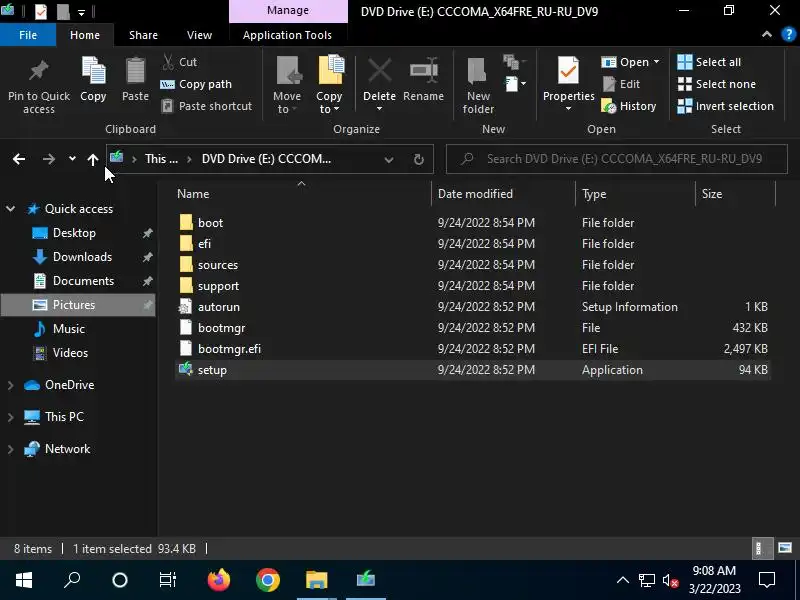Image resolution: width=800 pixels, height=600 pixels.
Task: Switch to large thumbnails view icon
Action: click(x=785, y=548)
